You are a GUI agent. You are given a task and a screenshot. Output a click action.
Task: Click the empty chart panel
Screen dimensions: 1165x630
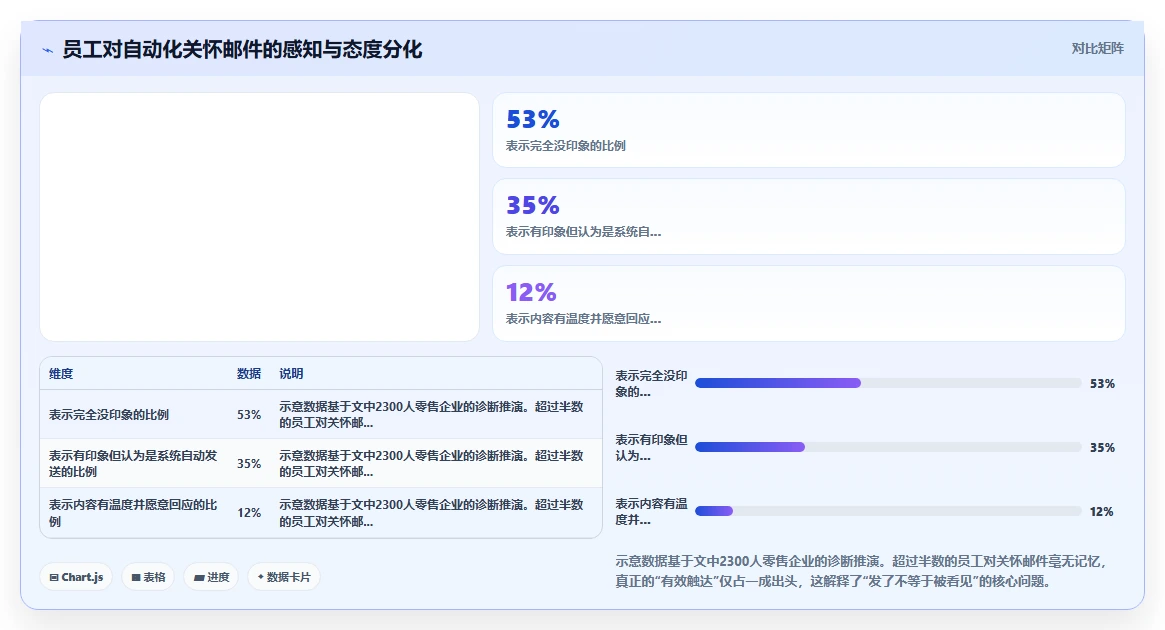tap(259, 217)
